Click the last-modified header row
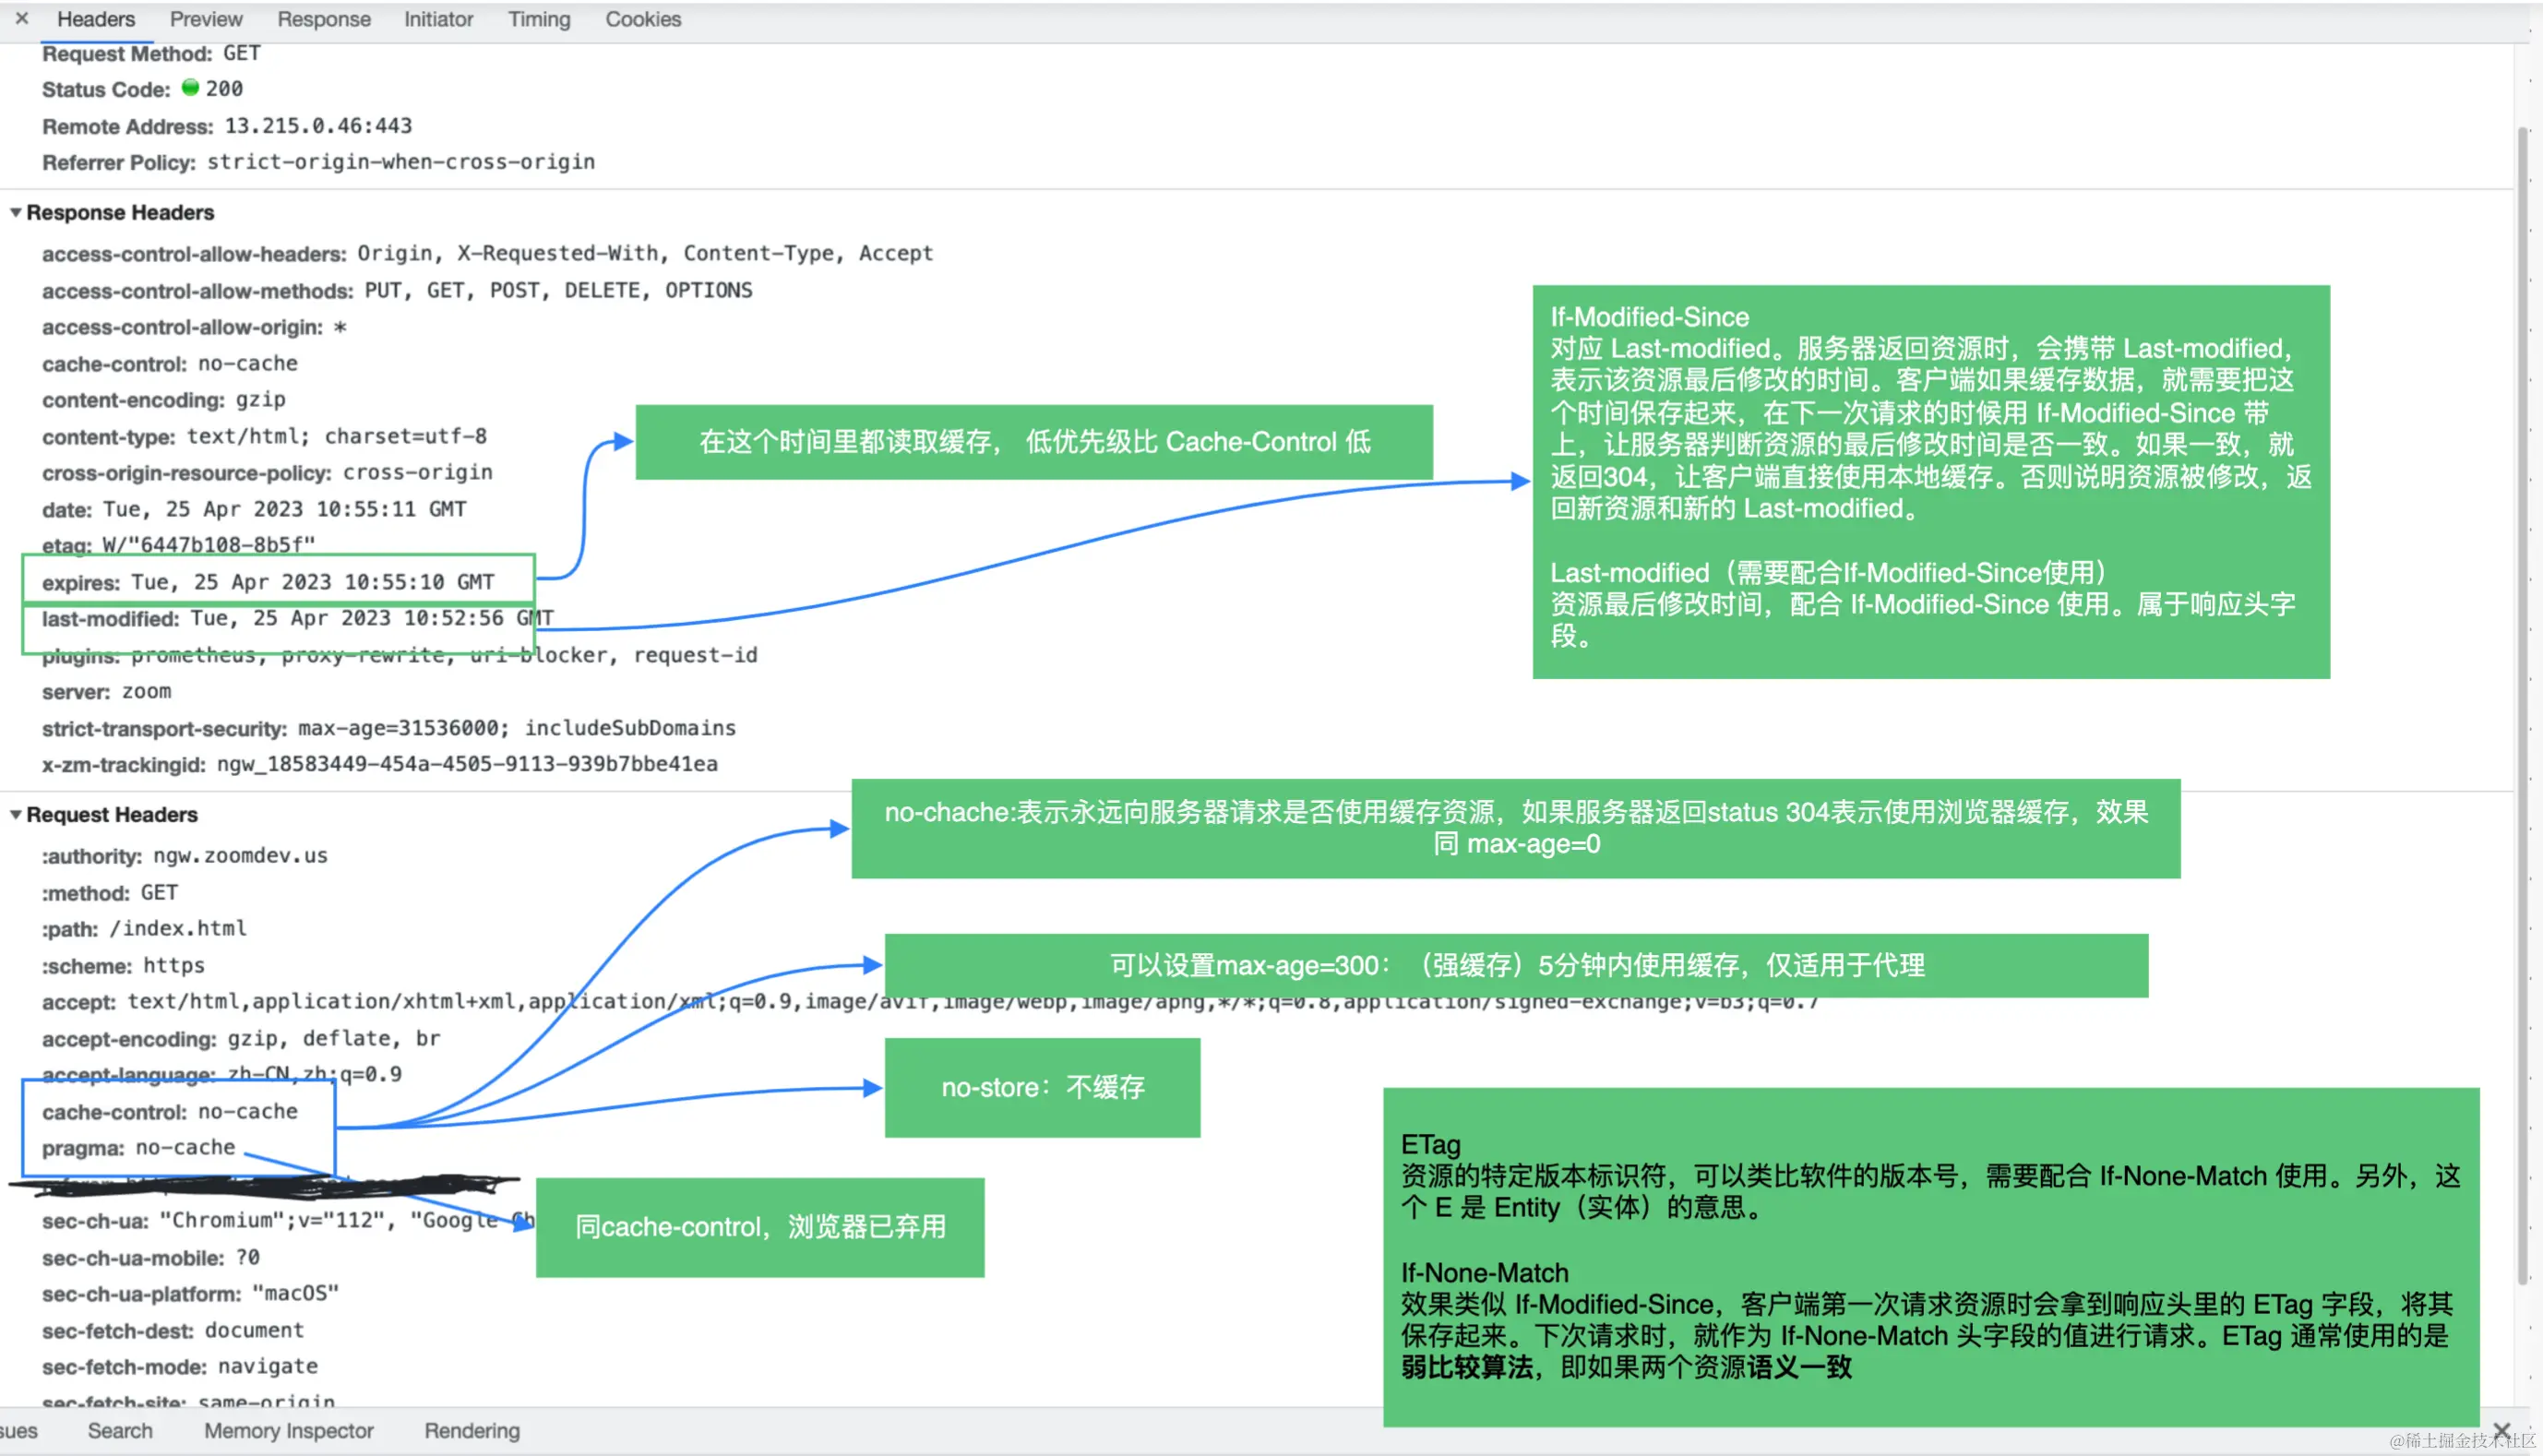This screenshot has width=2543, height=1456. [296, 619]
